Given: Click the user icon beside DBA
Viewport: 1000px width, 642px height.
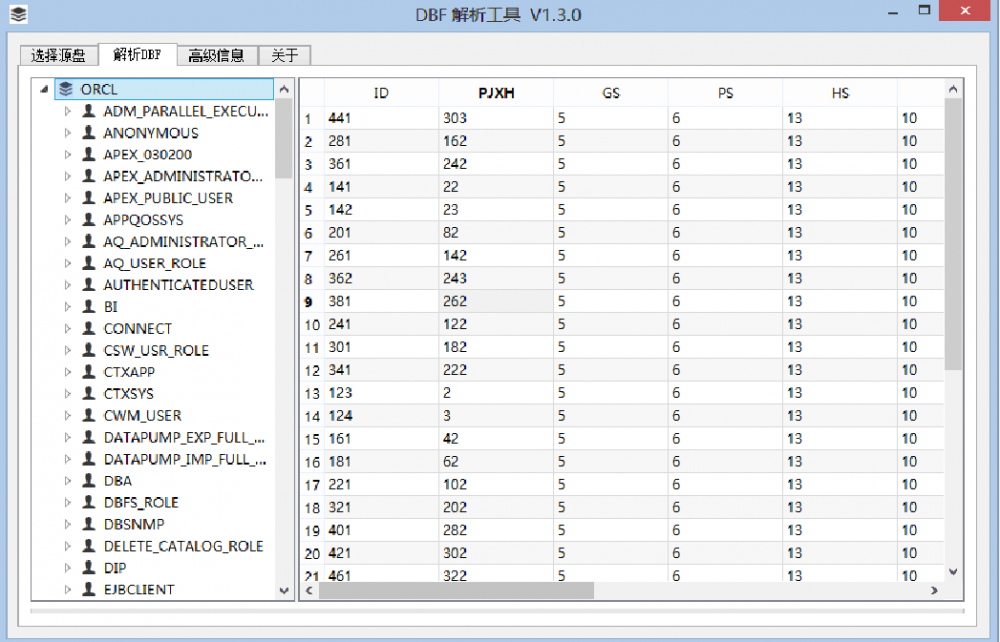Looking at the screenshot, I should 89,481.
